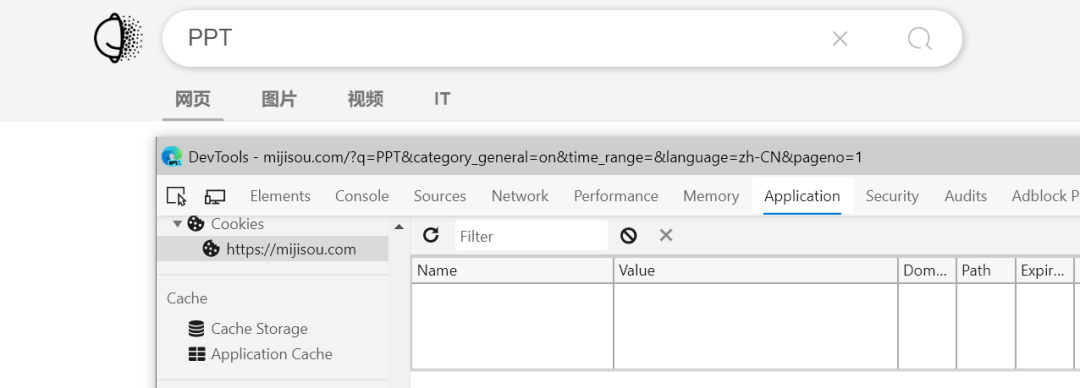Switch to the Network tab

pyautogui.click(x=520, y=196)
